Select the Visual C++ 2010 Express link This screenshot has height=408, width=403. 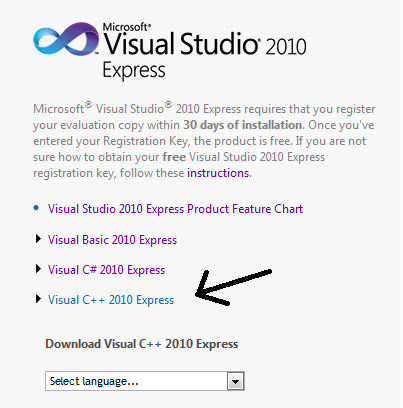[111, 300]
